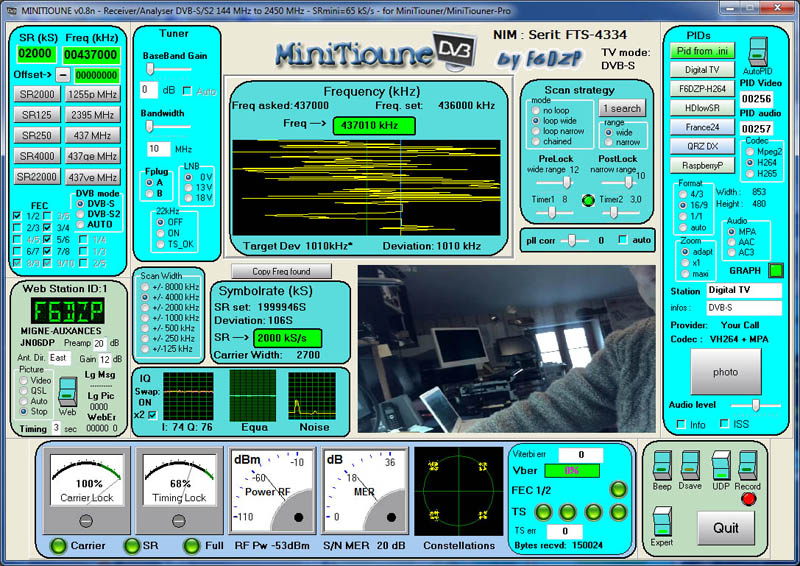This screenshot has width=800, height=566.
Task: Click the FEC 1/2 green LED
Action: 618,489
